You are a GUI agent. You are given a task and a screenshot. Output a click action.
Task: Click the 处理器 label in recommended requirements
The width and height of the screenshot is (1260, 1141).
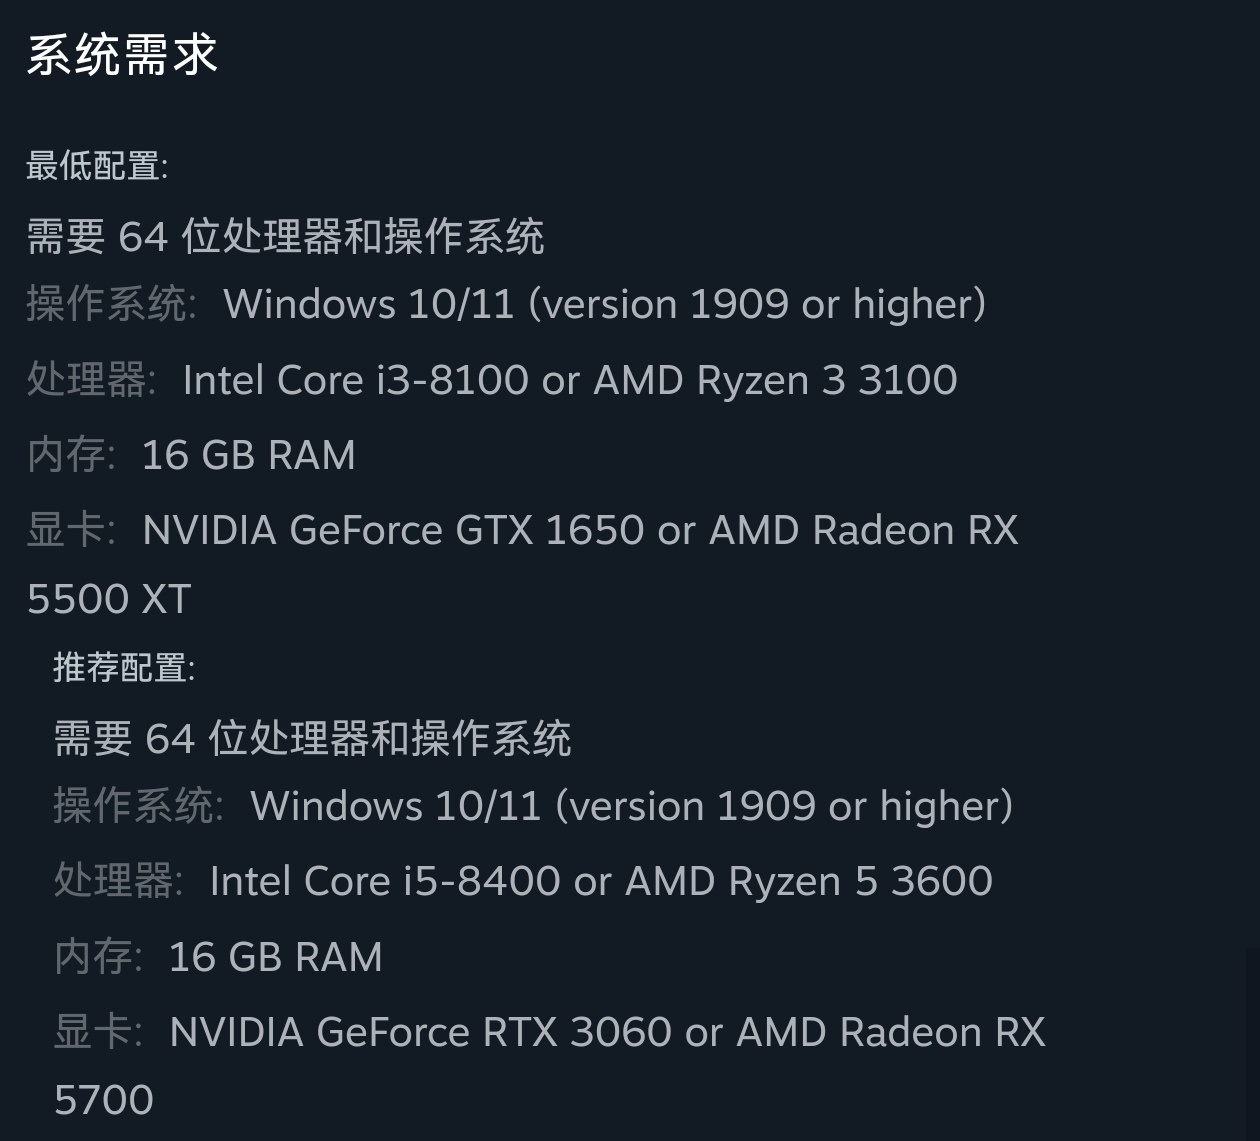coord(114,881)
